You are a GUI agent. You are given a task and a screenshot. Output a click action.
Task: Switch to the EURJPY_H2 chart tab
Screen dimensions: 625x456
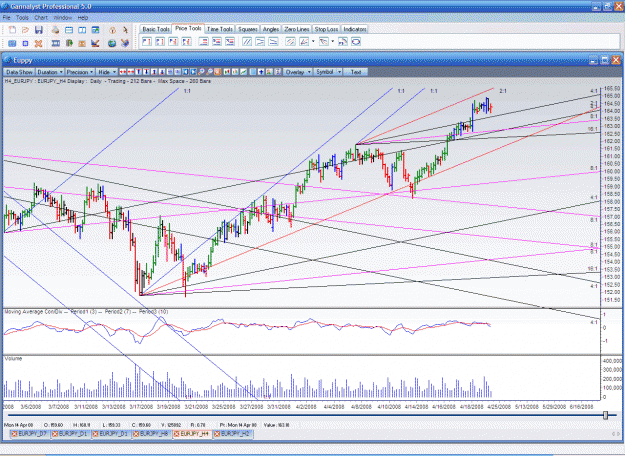tap(233, 434)
